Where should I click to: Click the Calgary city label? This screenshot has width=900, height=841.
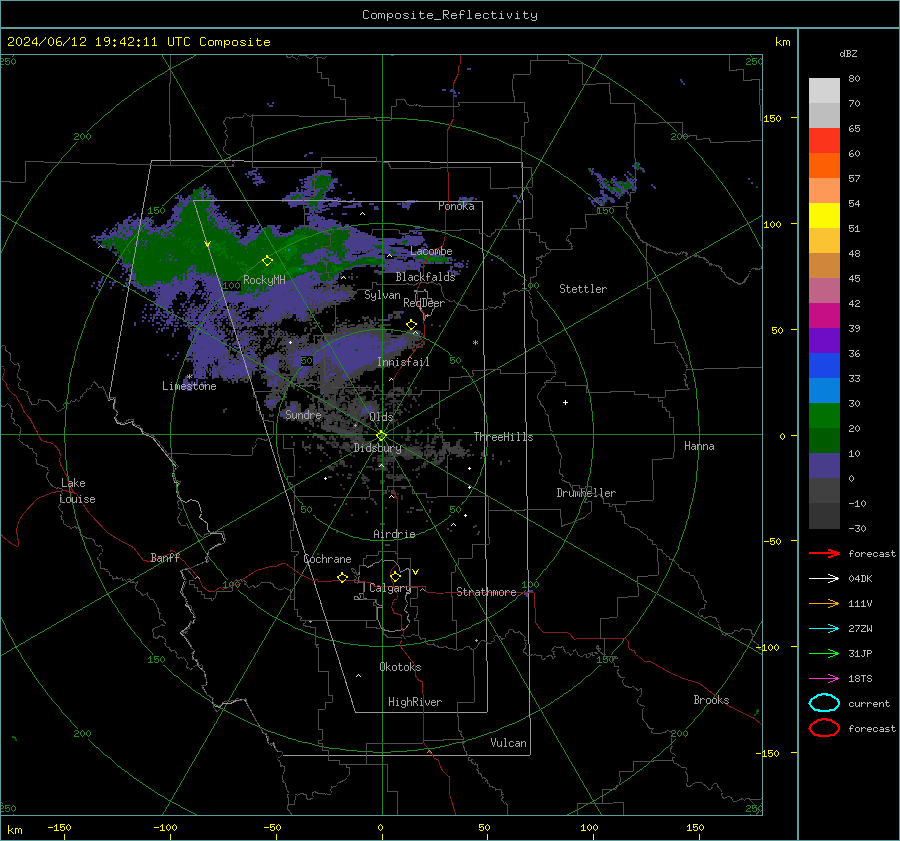[x=390, y=588]
